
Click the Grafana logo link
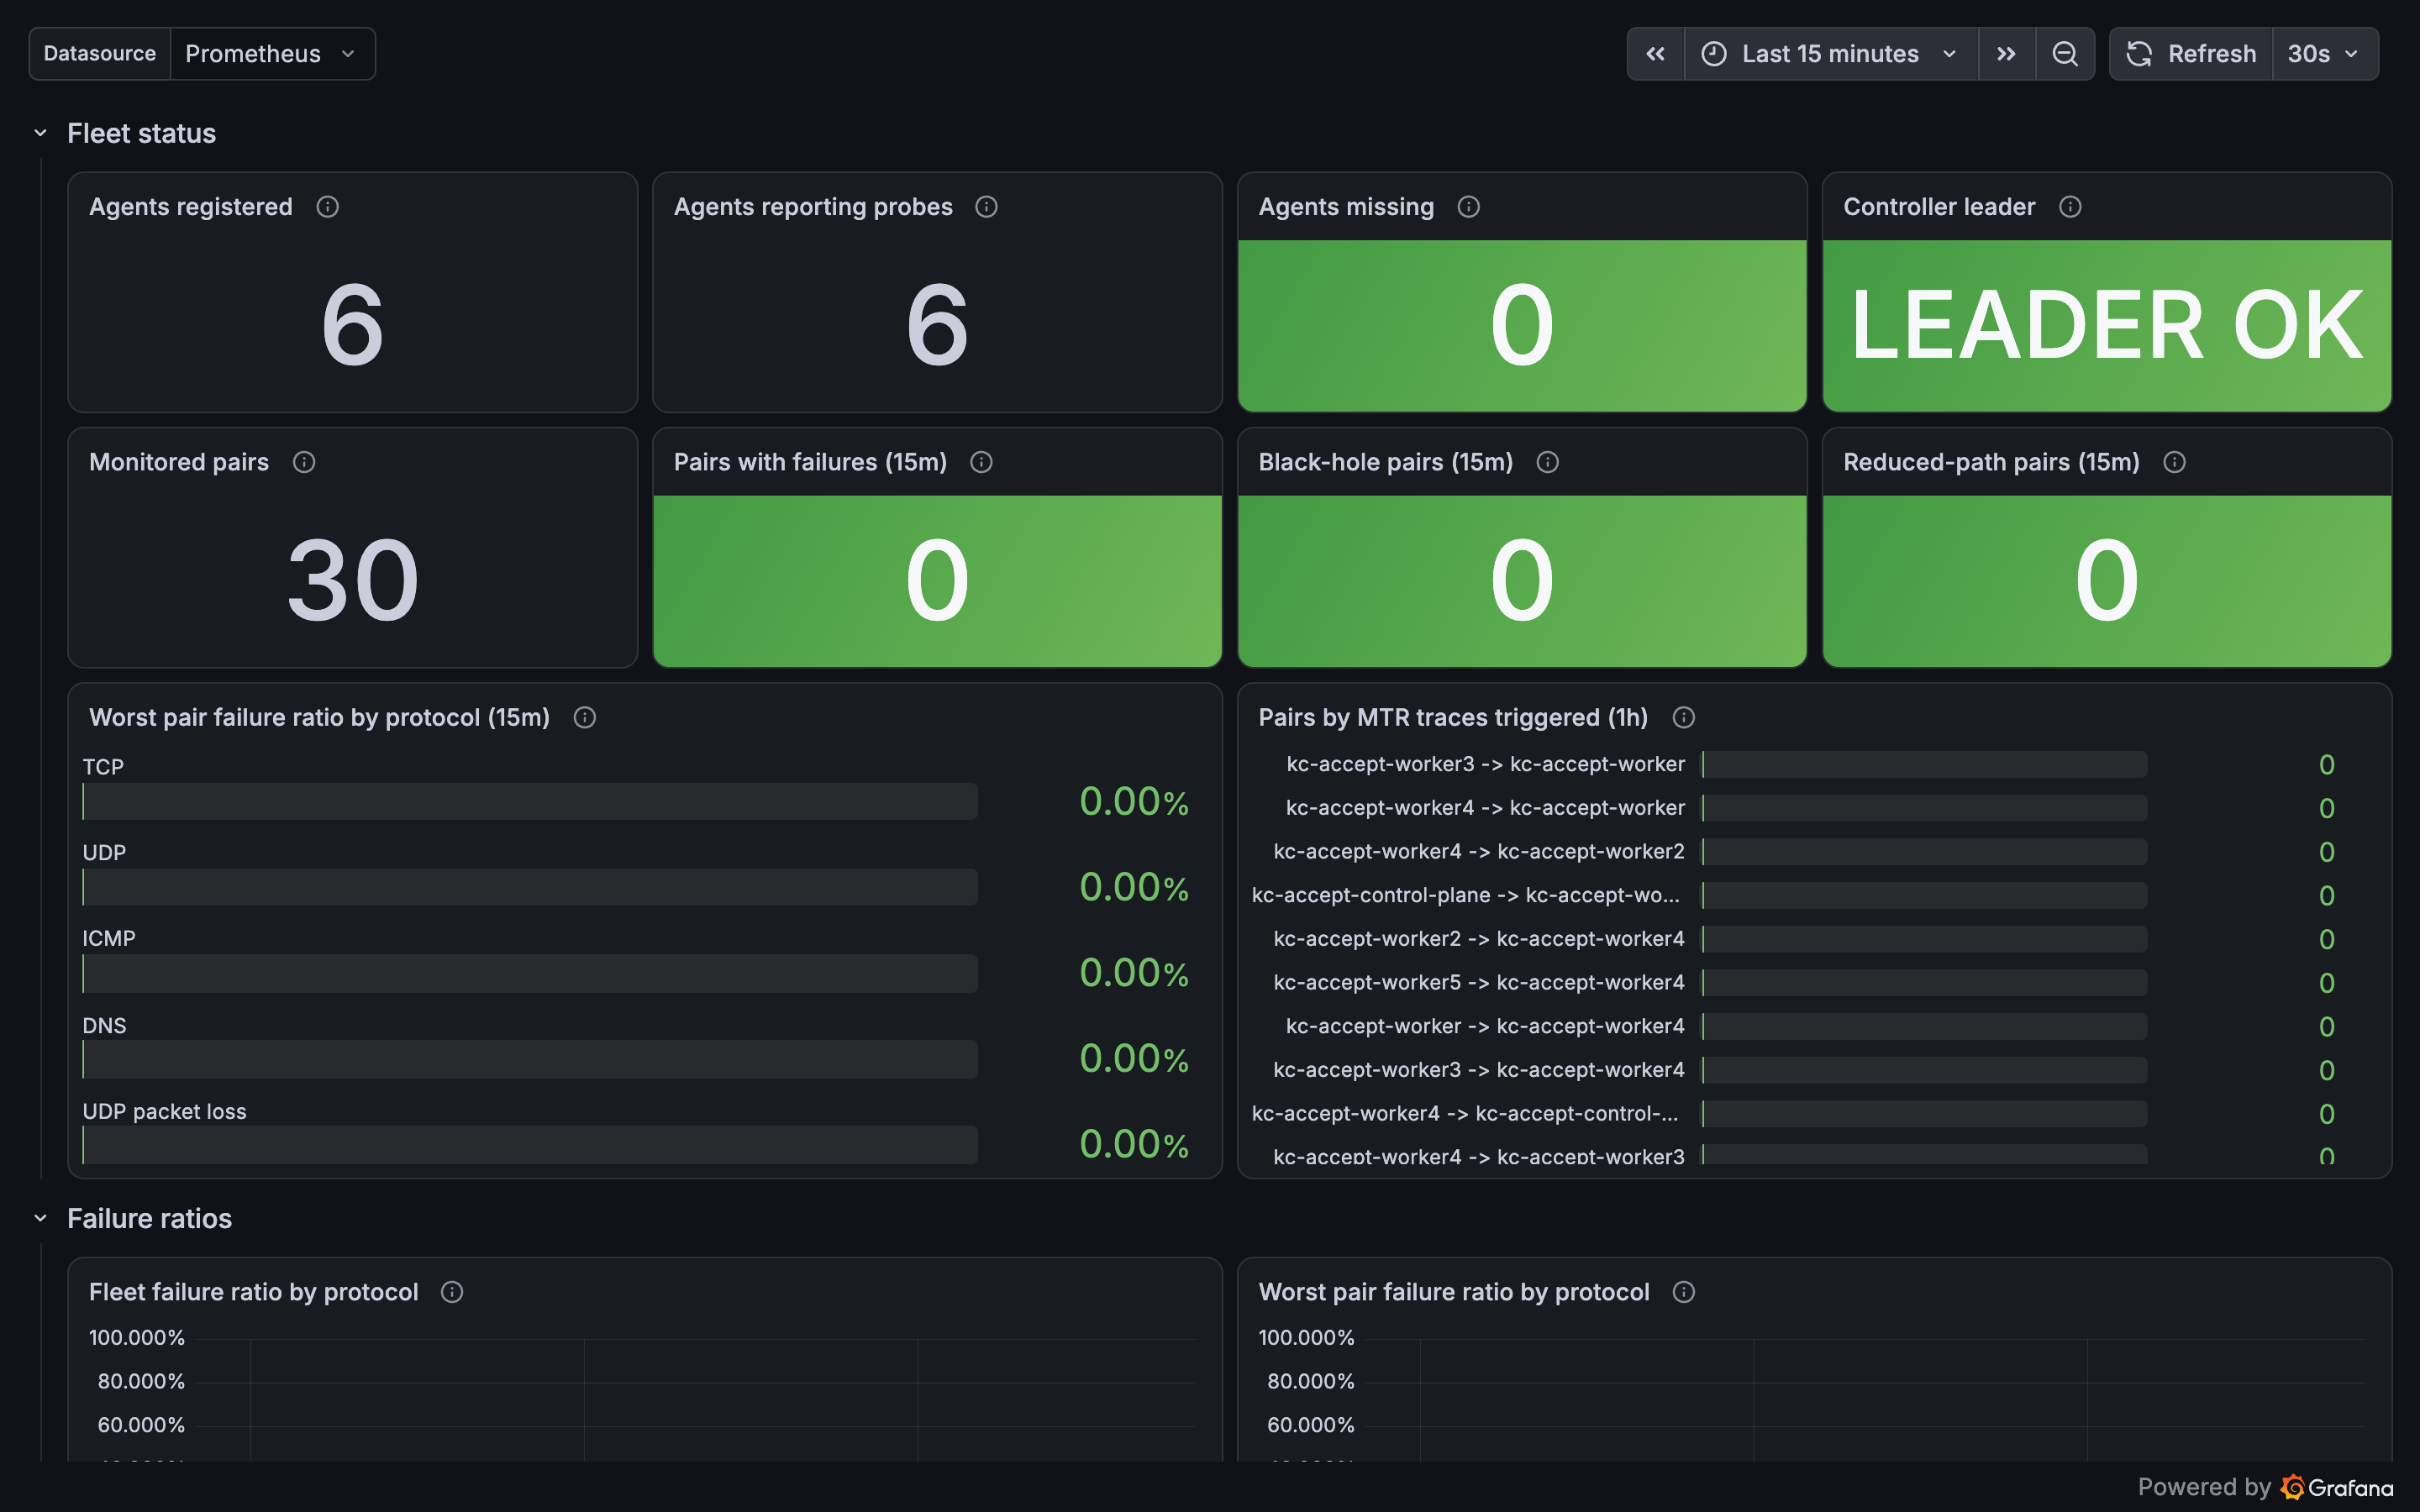(x=2337, y=1488)
